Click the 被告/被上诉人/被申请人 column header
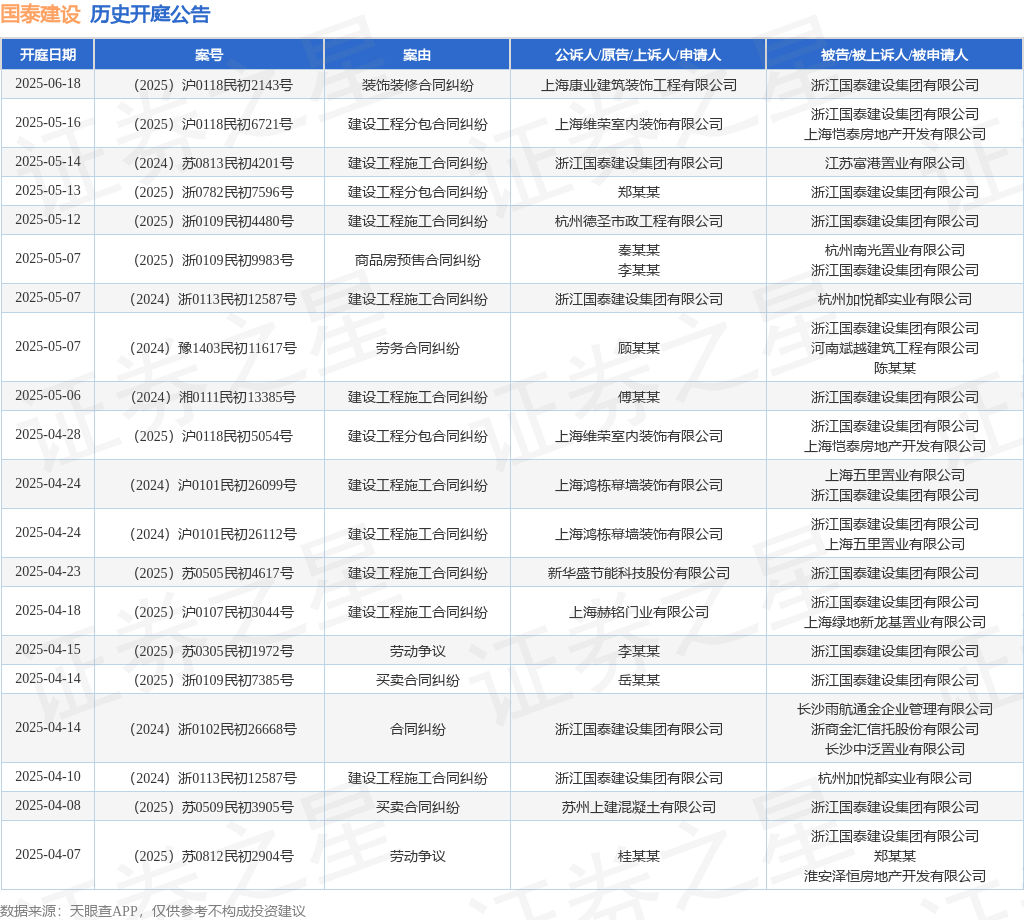 coord(894,55)
